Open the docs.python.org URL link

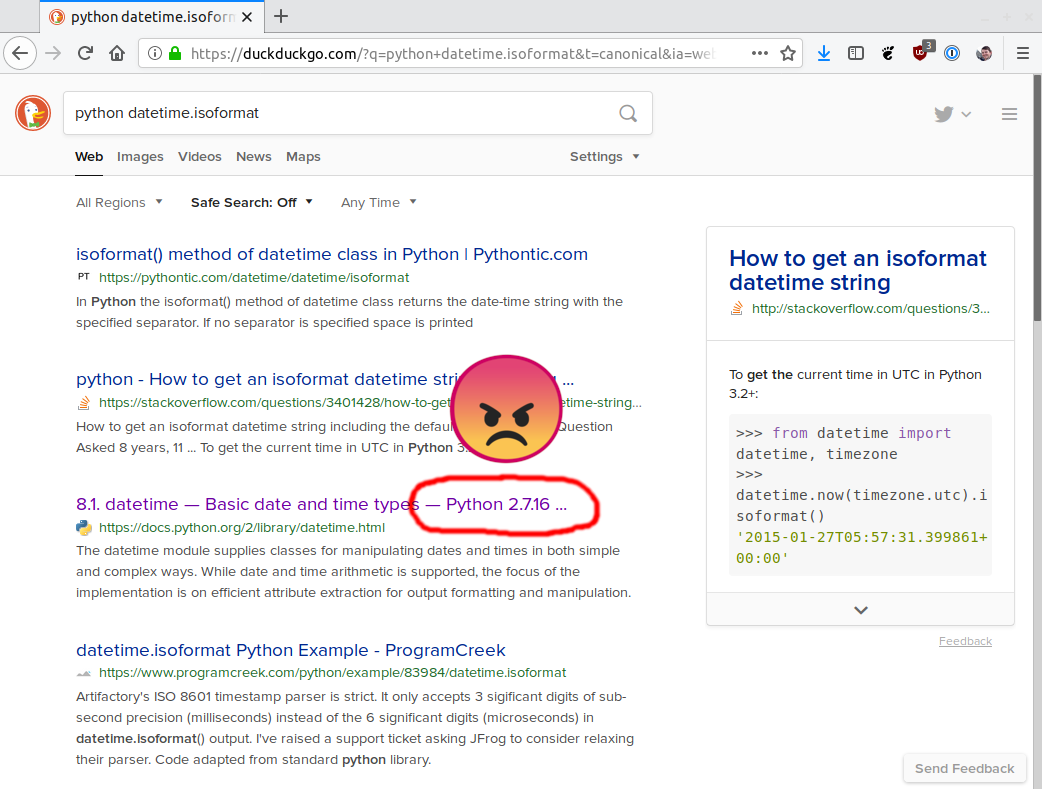(x=242, y=528)
